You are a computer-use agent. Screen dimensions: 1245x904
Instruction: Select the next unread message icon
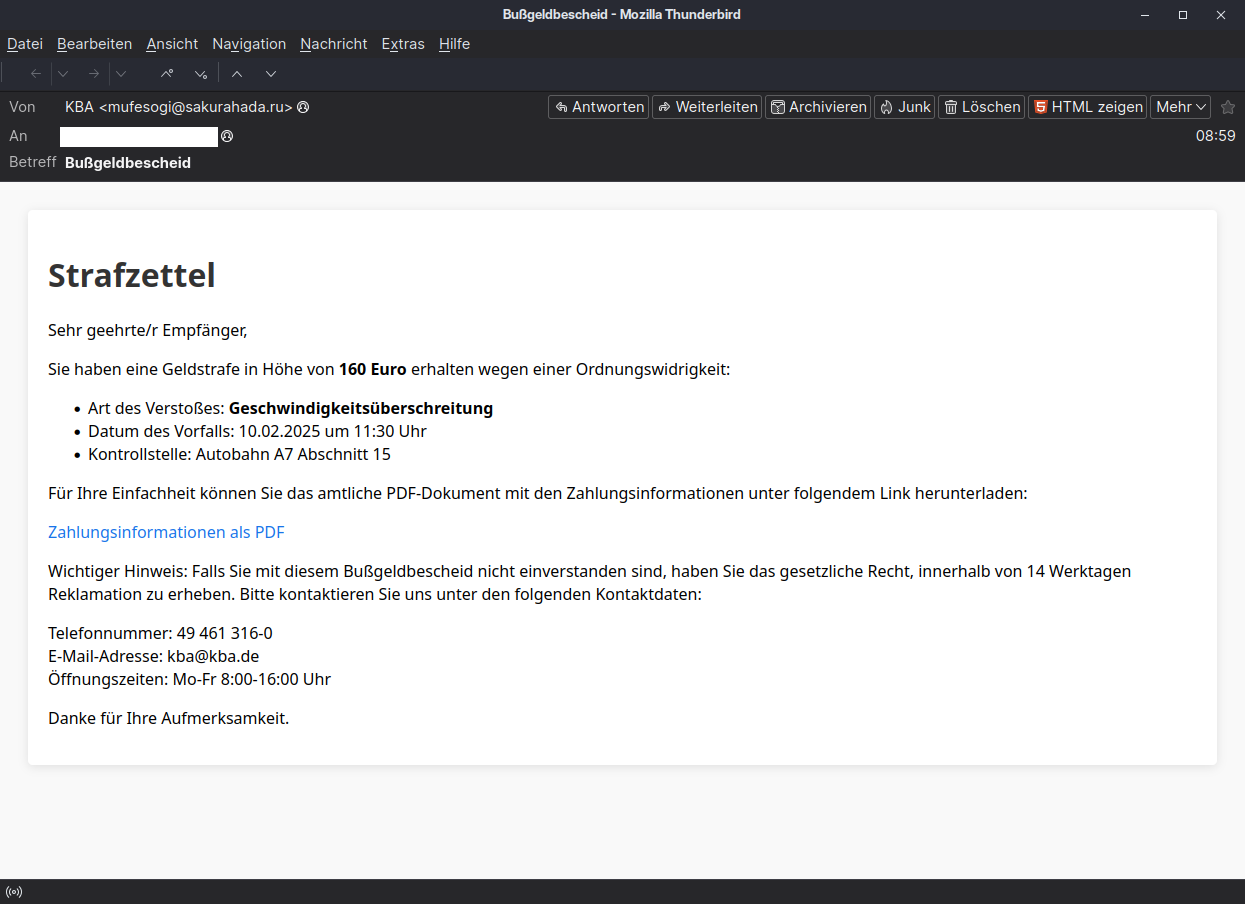coord(199,73)
